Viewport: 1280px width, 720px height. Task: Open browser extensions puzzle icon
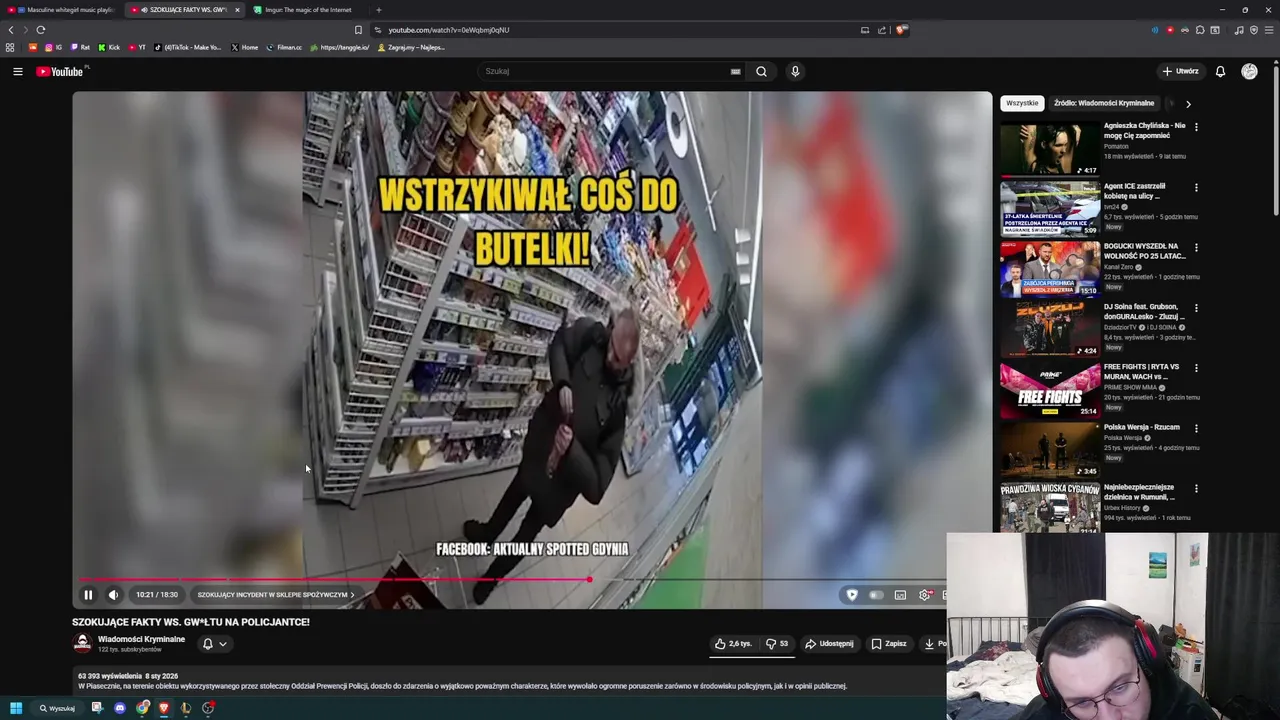(1200, 30)
